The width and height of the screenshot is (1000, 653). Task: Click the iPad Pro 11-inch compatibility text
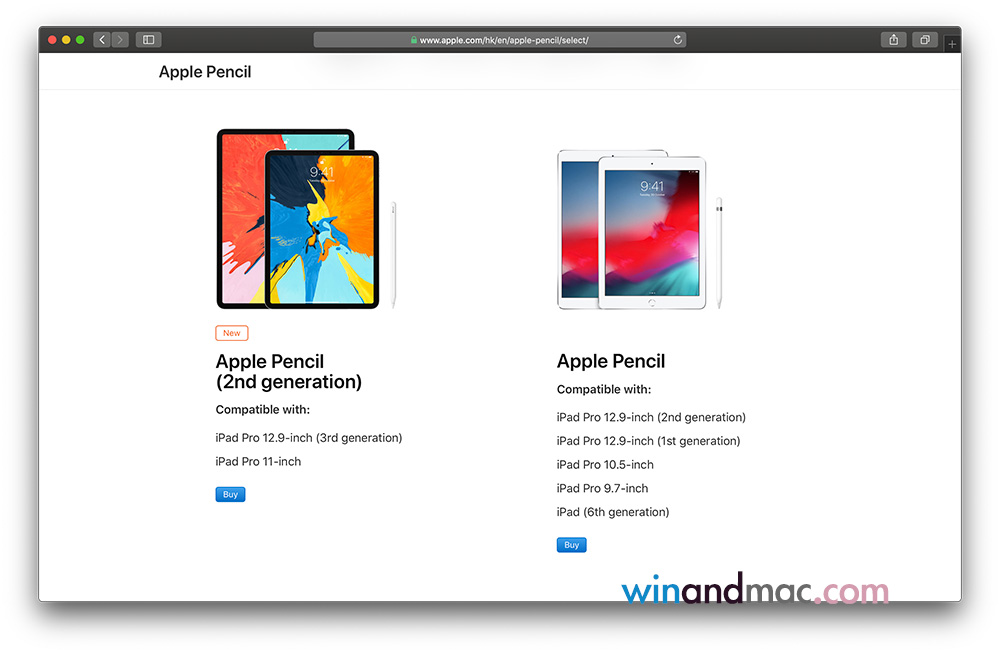[x=258, y=461]
